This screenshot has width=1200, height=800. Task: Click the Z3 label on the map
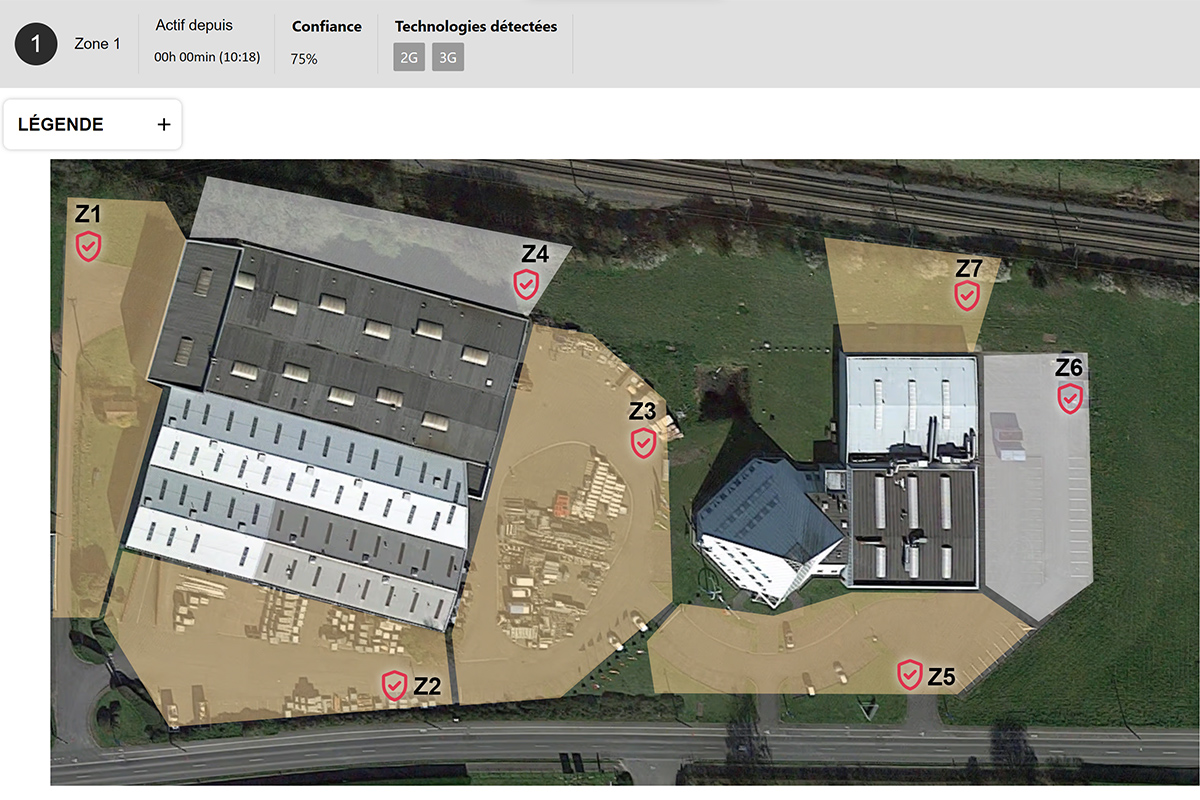coord(642,411)
